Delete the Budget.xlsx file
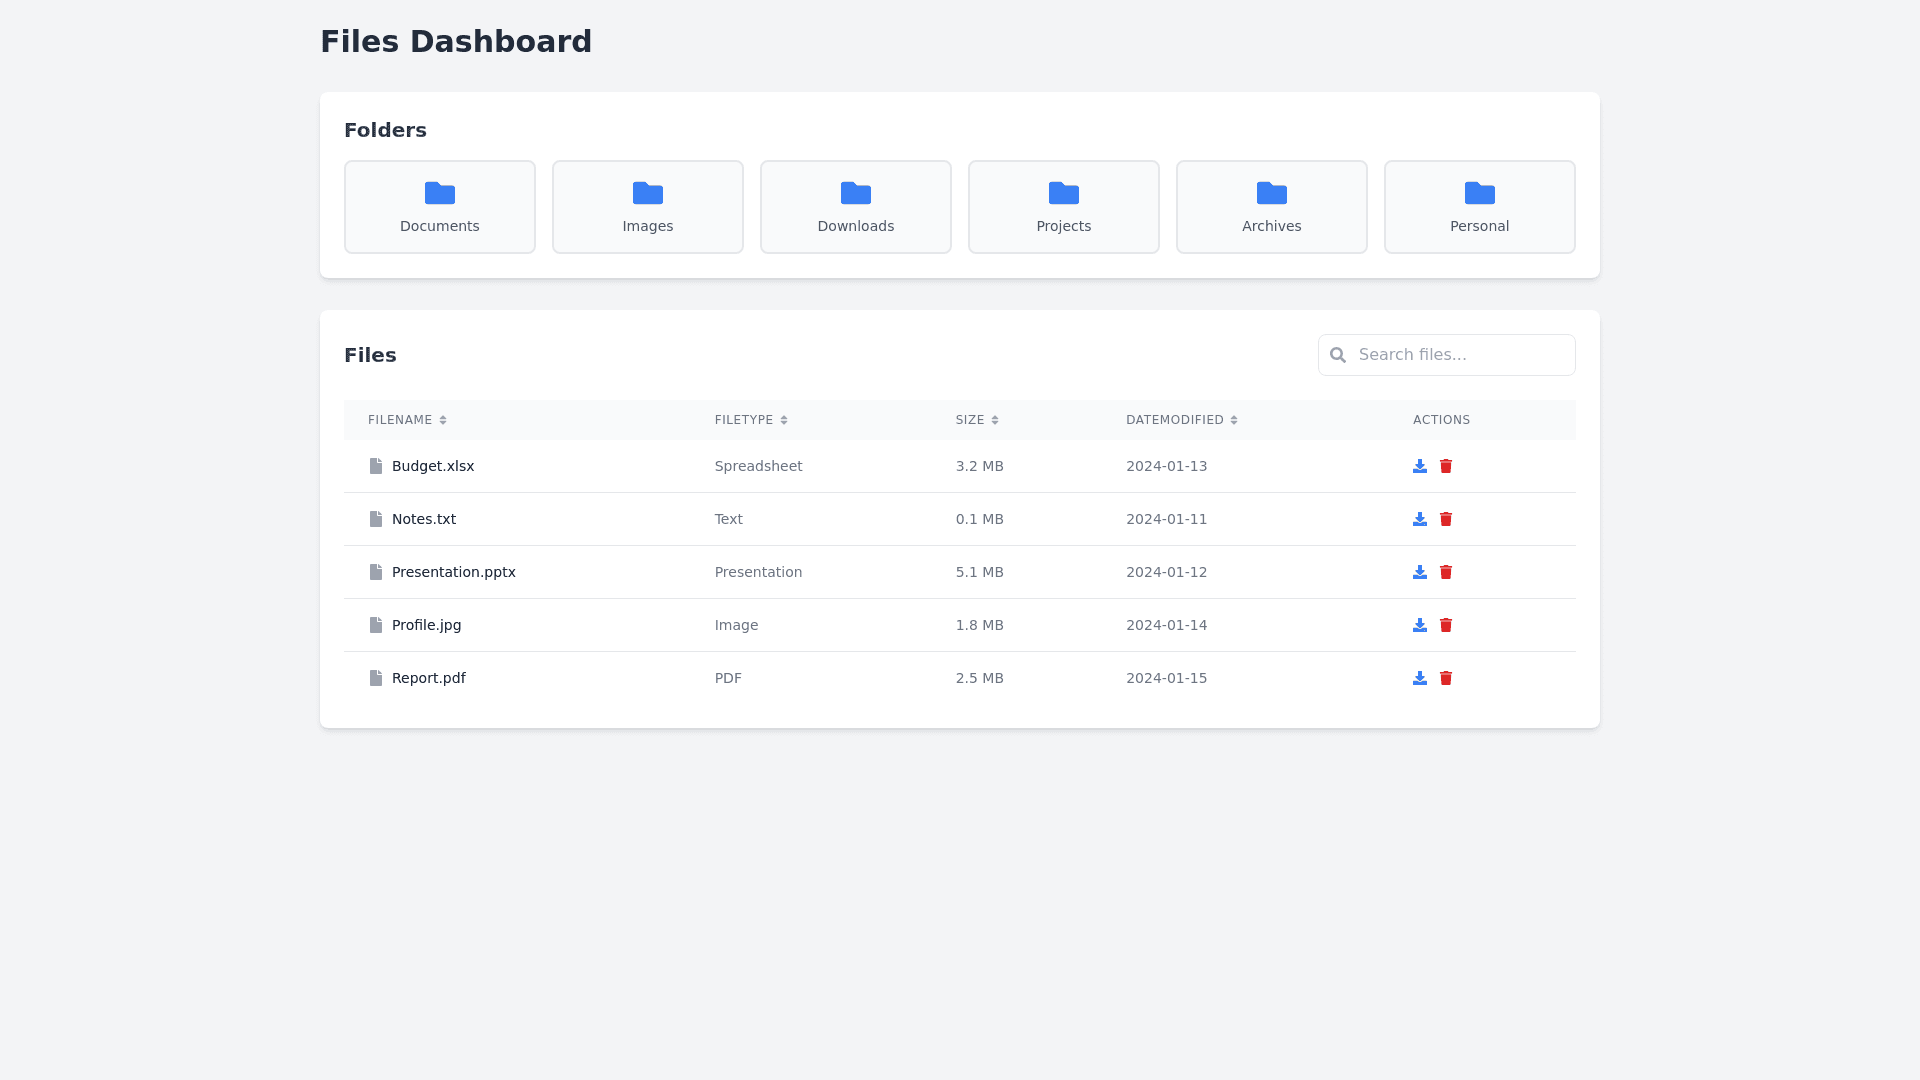This screenshot has width=1920, height=1080. pos(1445,466)
